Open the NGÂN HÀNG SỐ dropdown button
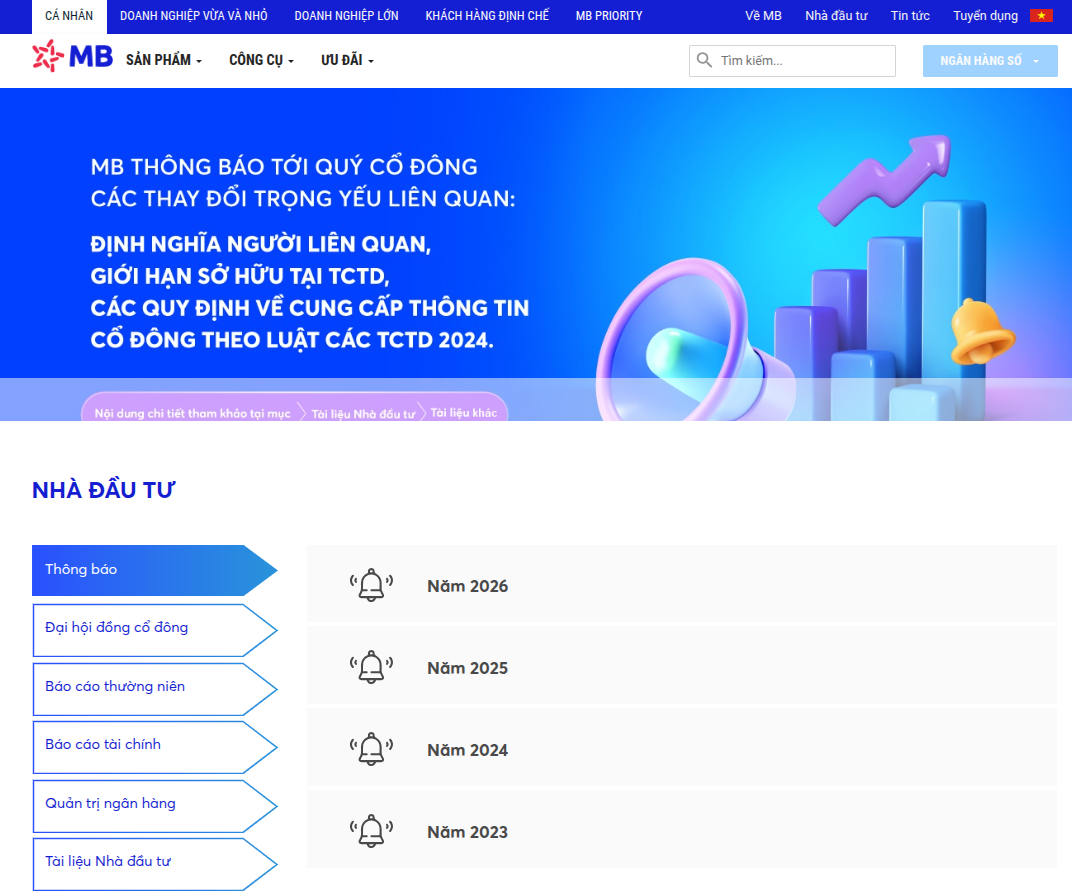 [990, 61]
